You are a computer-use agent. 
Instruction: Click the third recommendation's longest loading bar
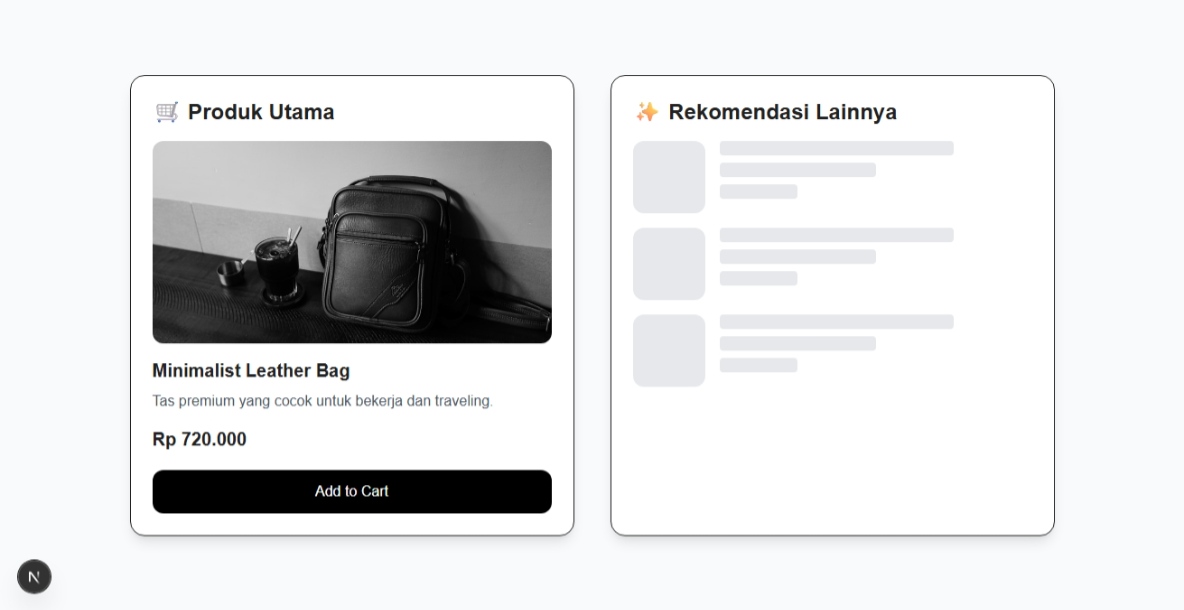(836, 322)
